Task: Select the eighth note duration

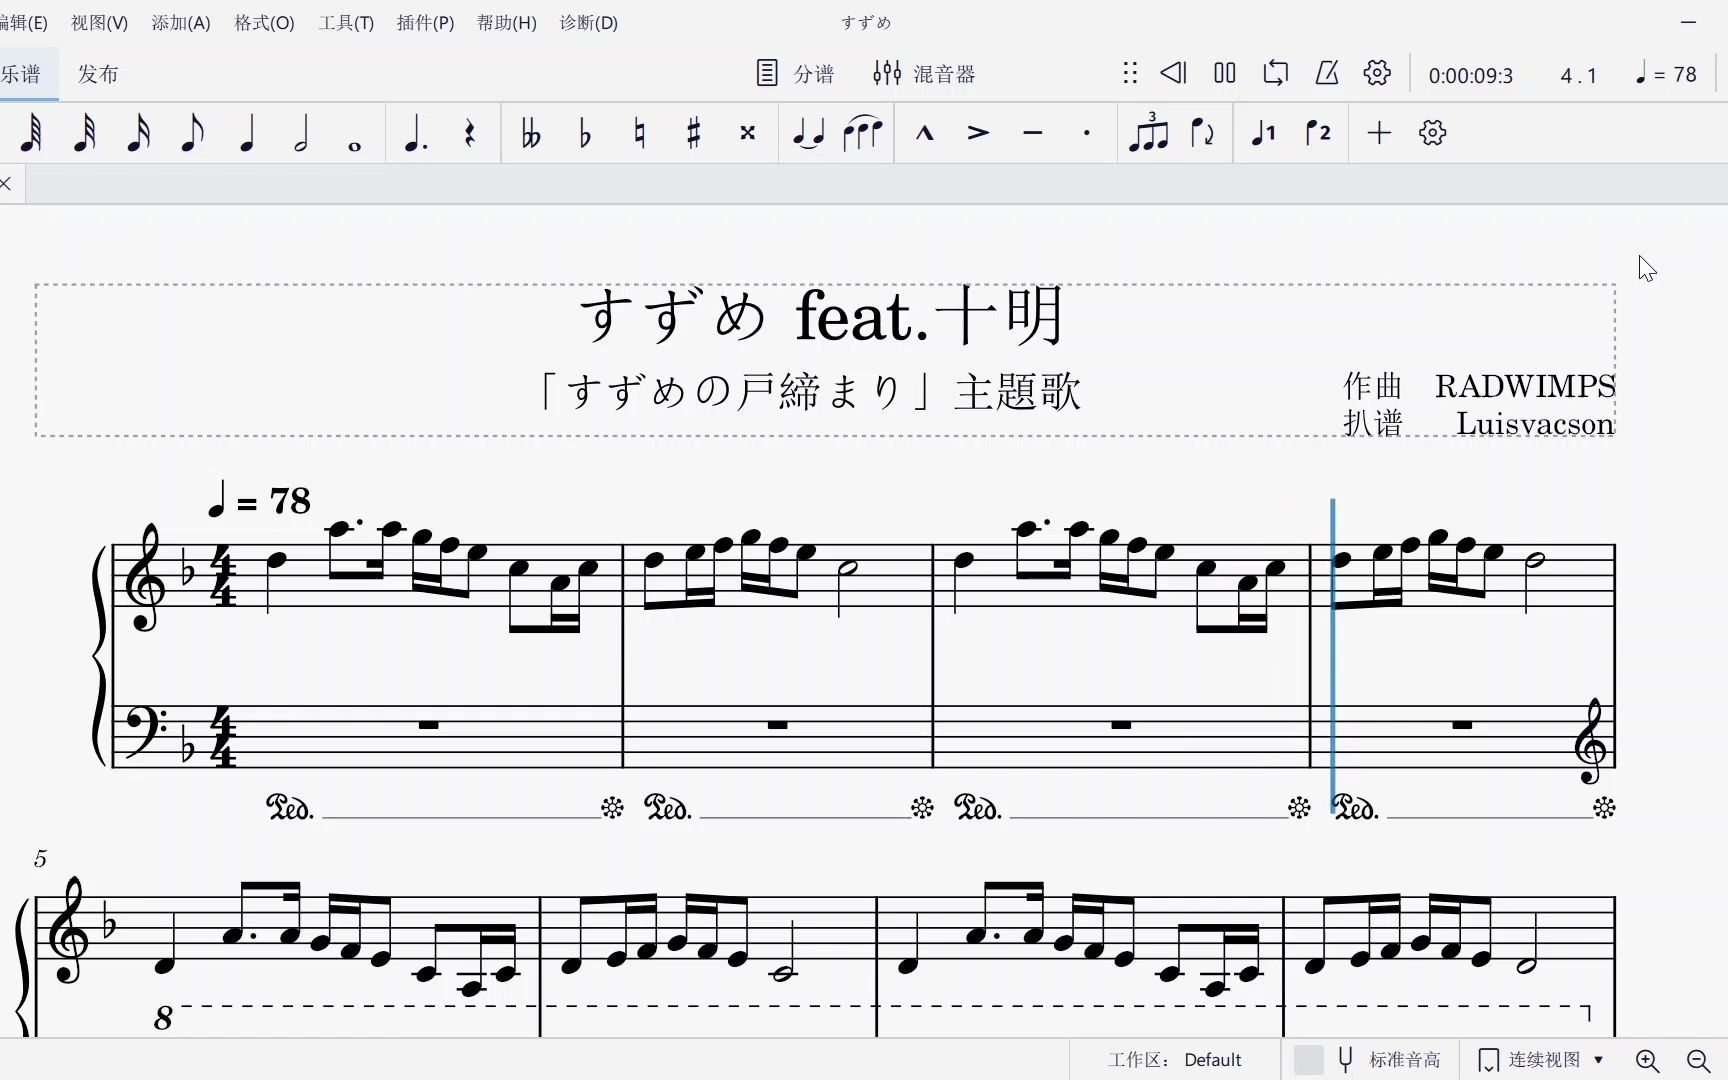Action: tap(193, 133)
